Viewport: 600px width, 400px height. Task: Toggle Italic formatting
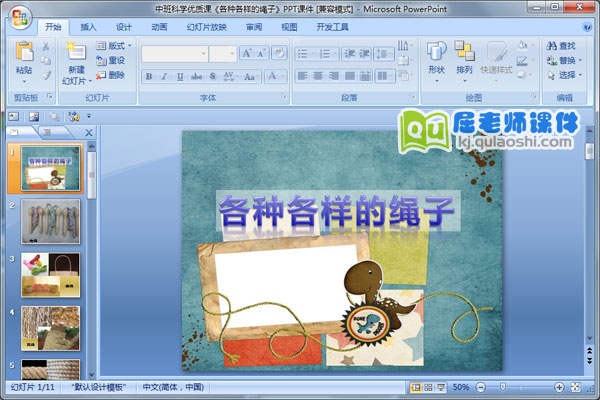pyautogui.click(x=164, y=77)
